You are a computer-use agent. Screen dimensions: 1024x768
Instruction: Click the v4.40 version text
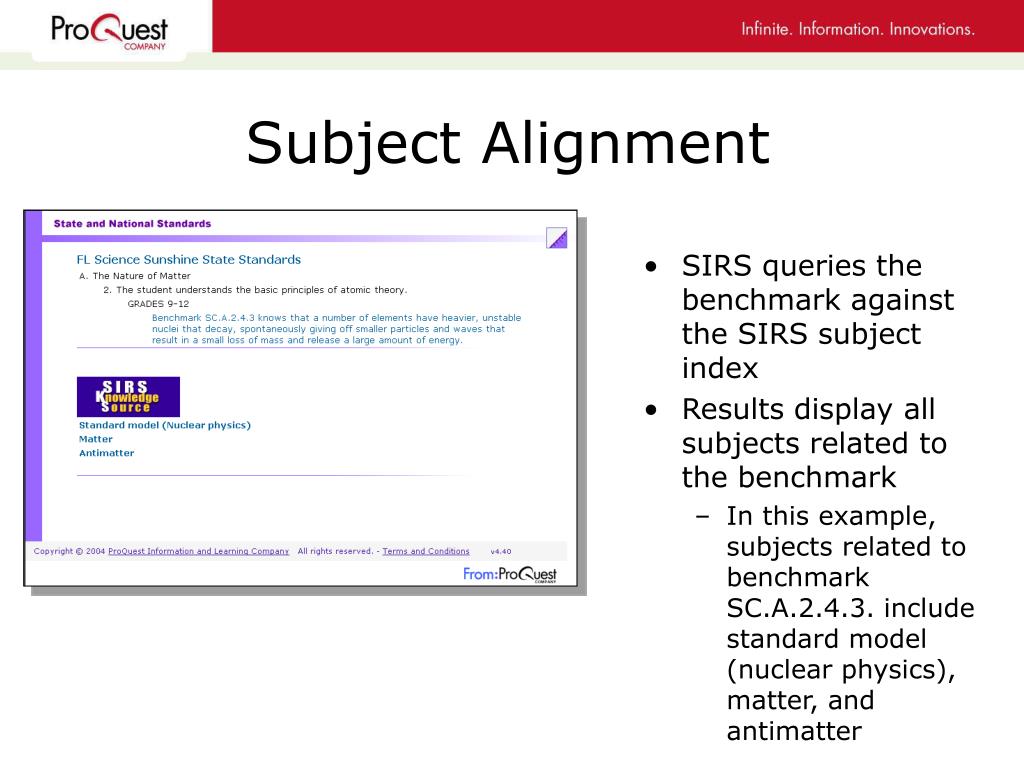[x=501, y=551]
